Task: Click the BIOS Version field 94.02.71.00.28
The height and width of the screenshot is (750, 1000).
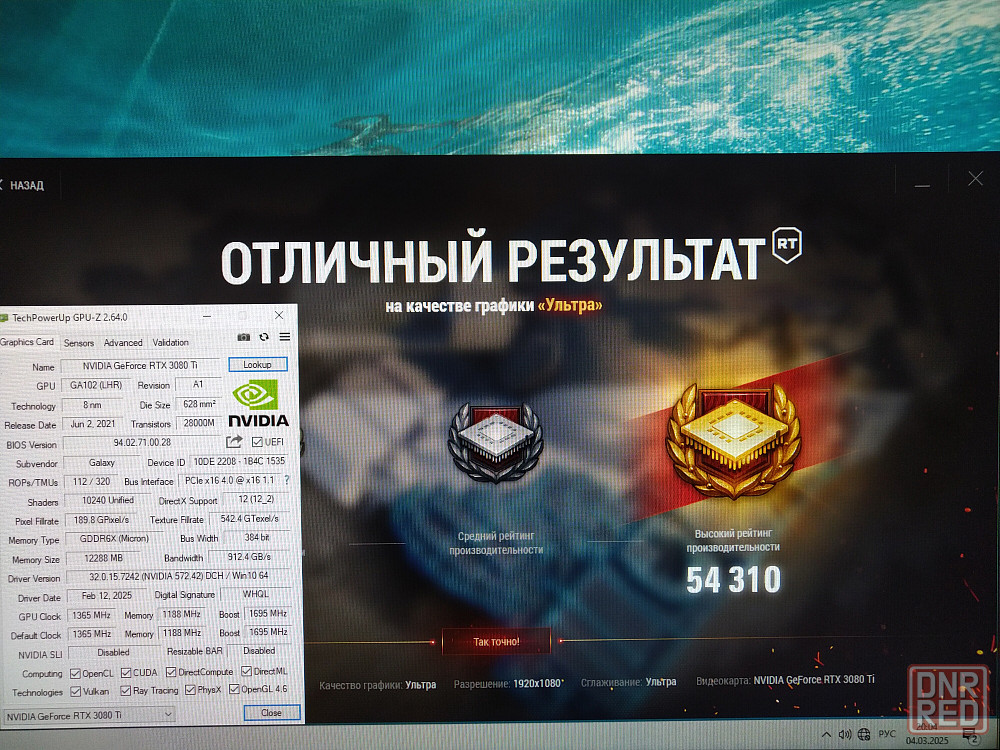Action: (142, 443)
